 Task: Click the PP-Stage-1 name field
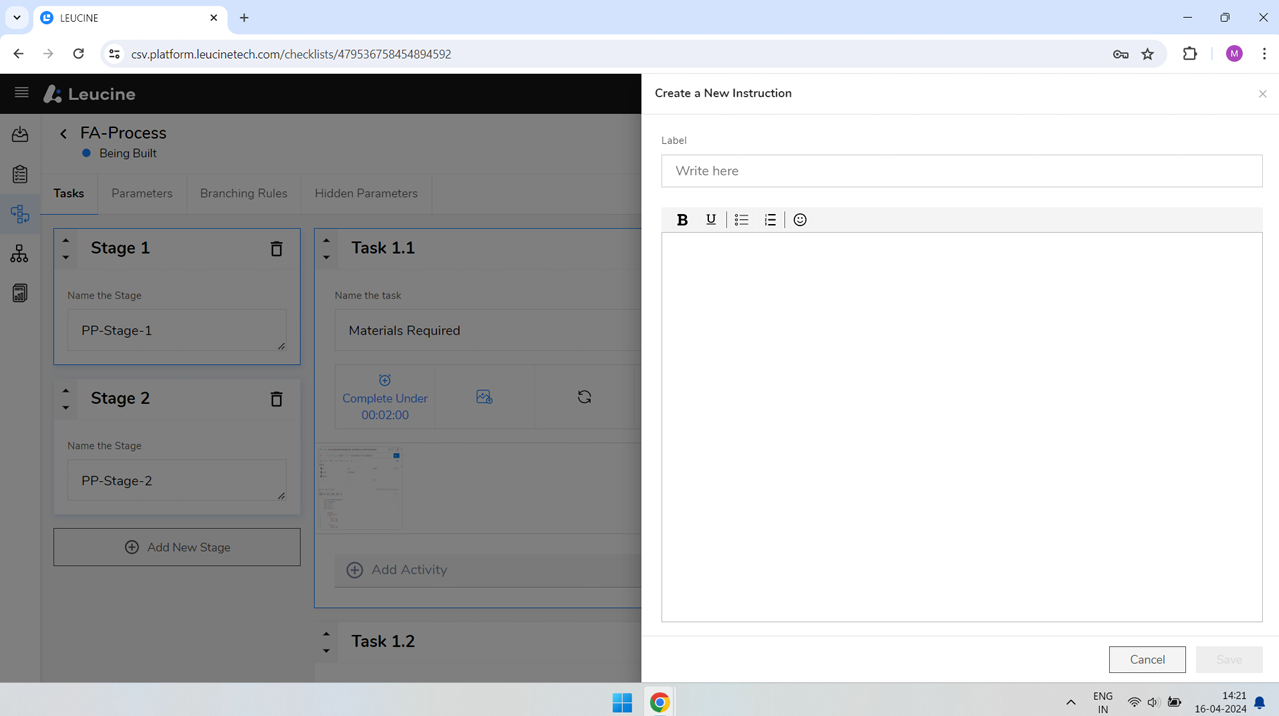177,330
